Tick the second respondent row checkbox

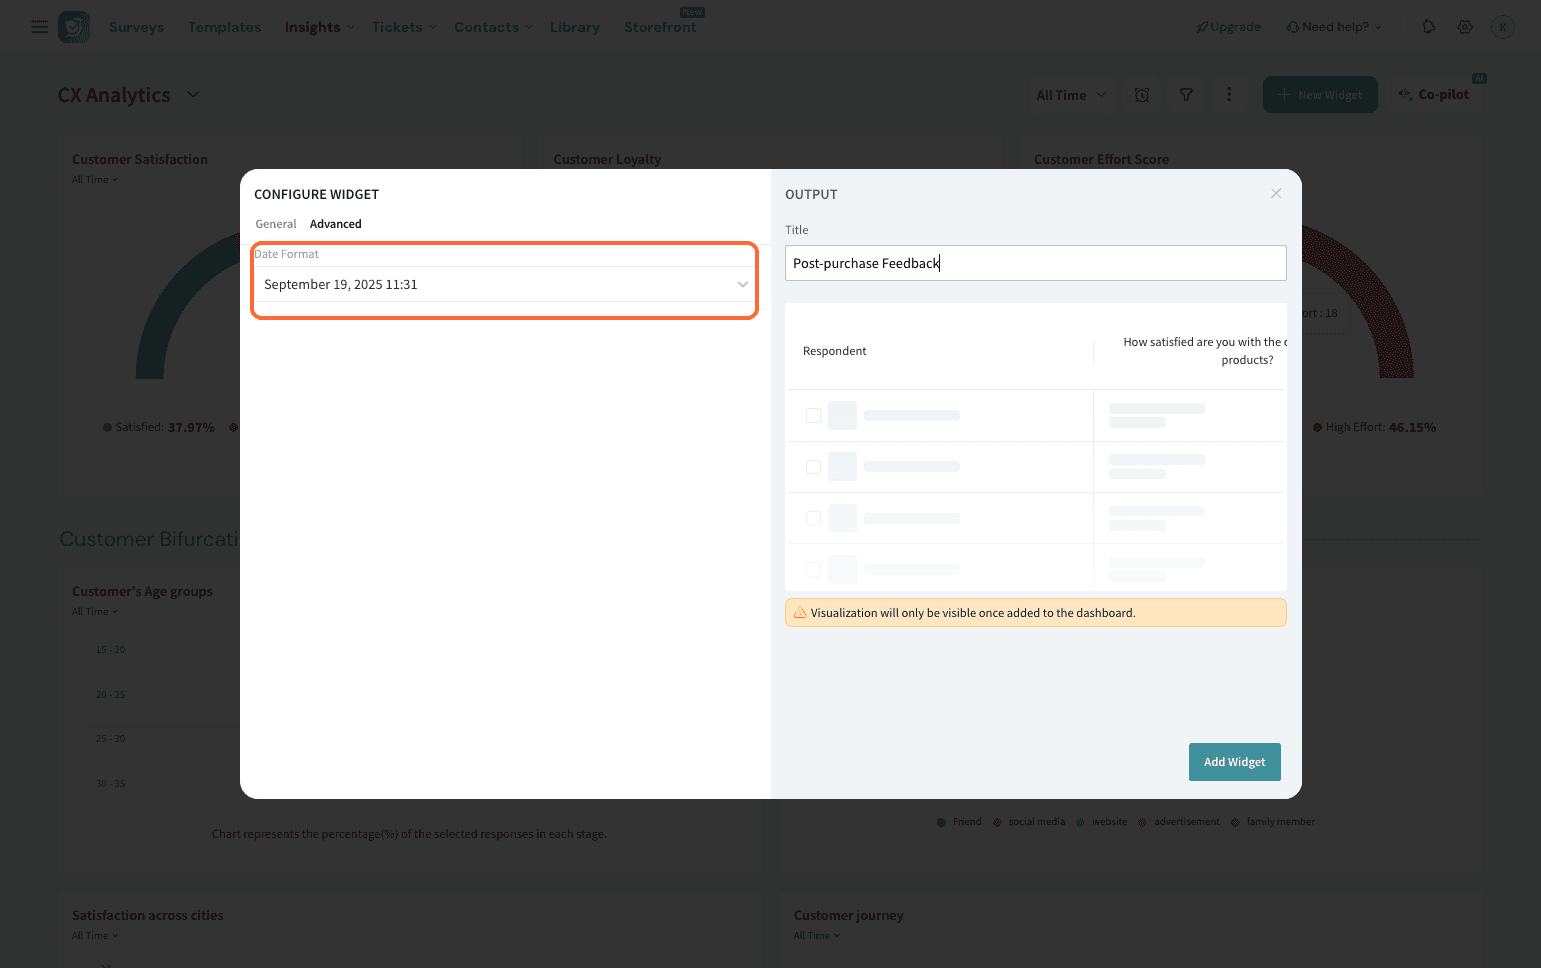[813, 467]
